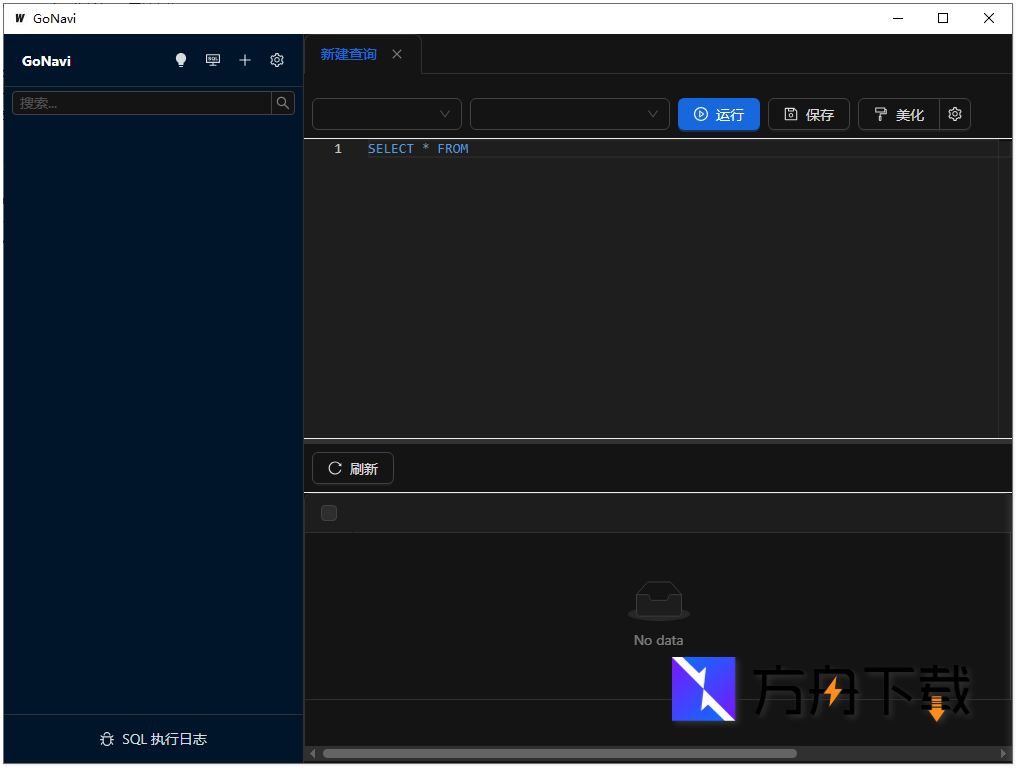Click the lightbulb theme icon in sidebar
This screenshot has width=1017, height=768.
pos(181,60)
